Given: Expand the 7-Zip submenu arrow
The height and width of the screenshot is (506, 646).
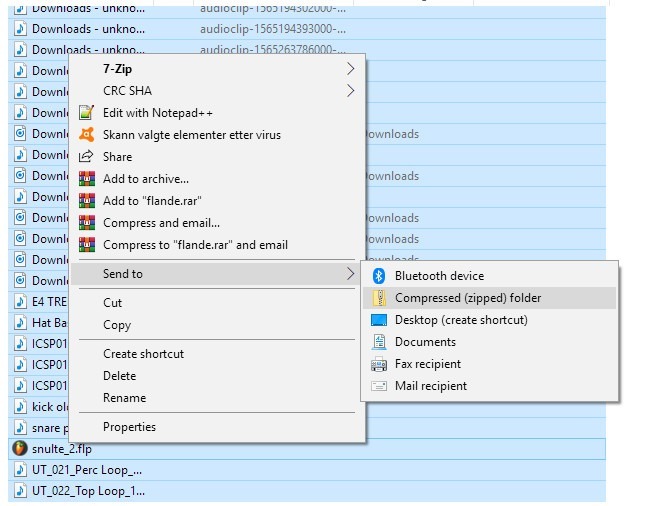Looking at the screenshot, I should [x=350, y=69].
